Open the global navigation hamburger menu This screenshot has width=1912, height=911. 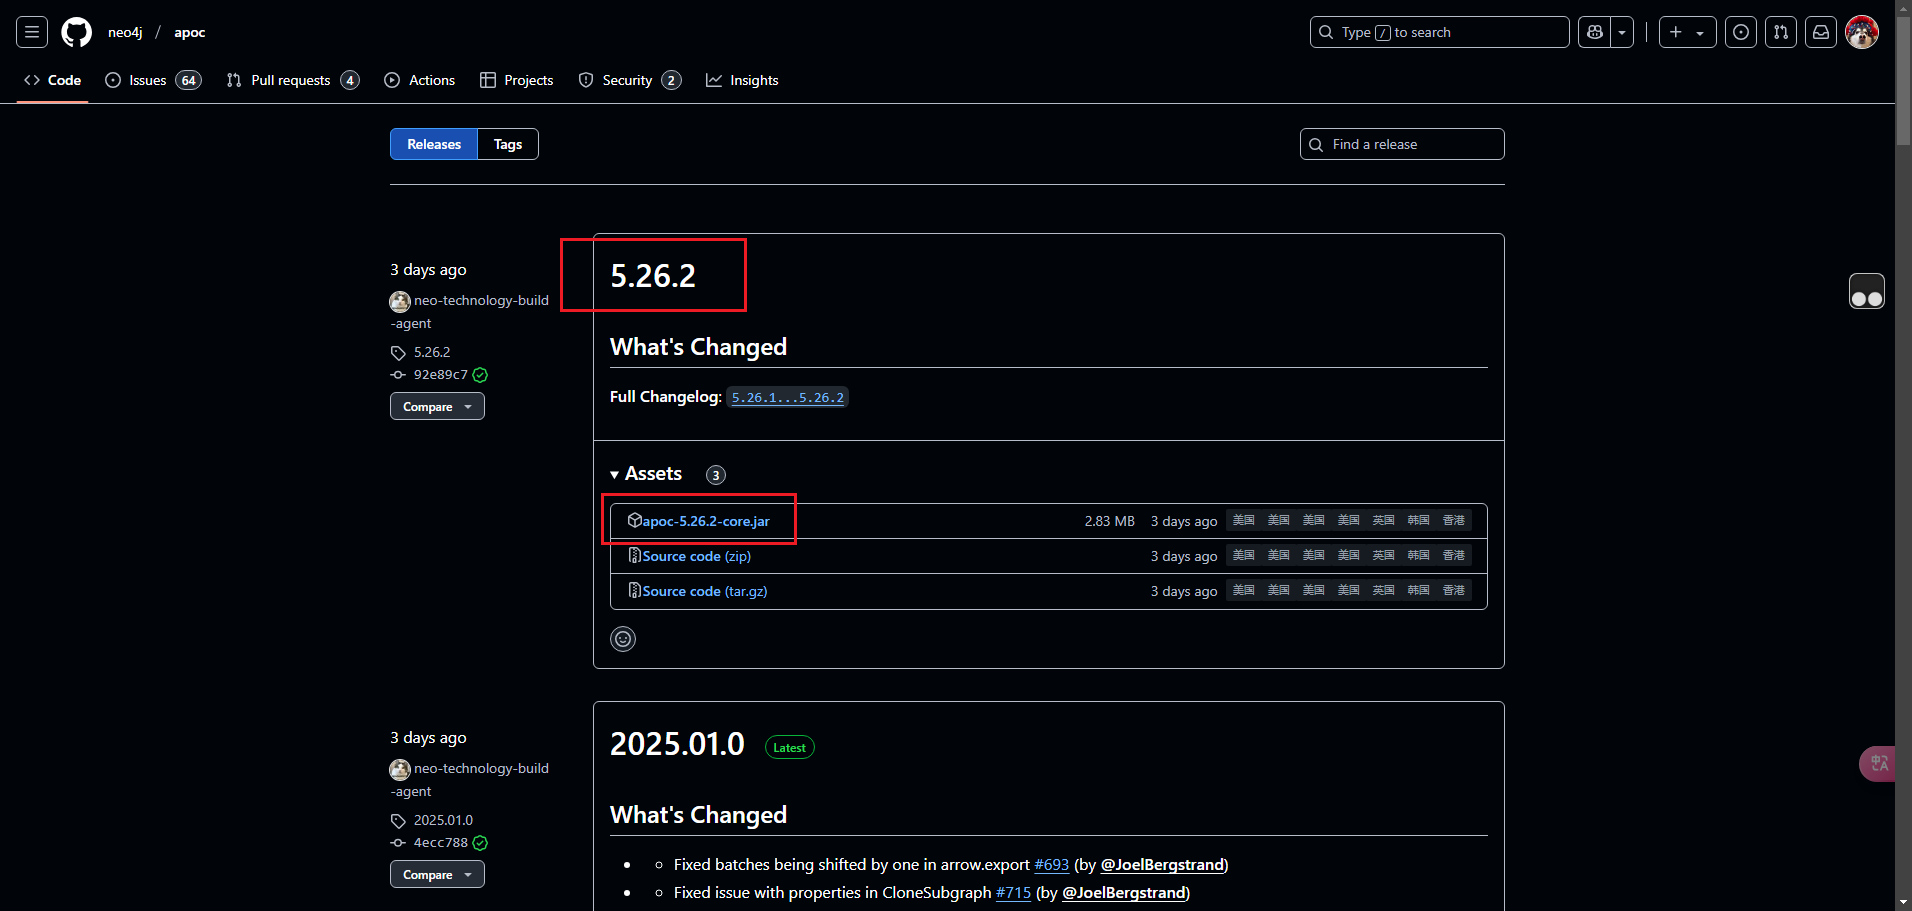[32, 32]
